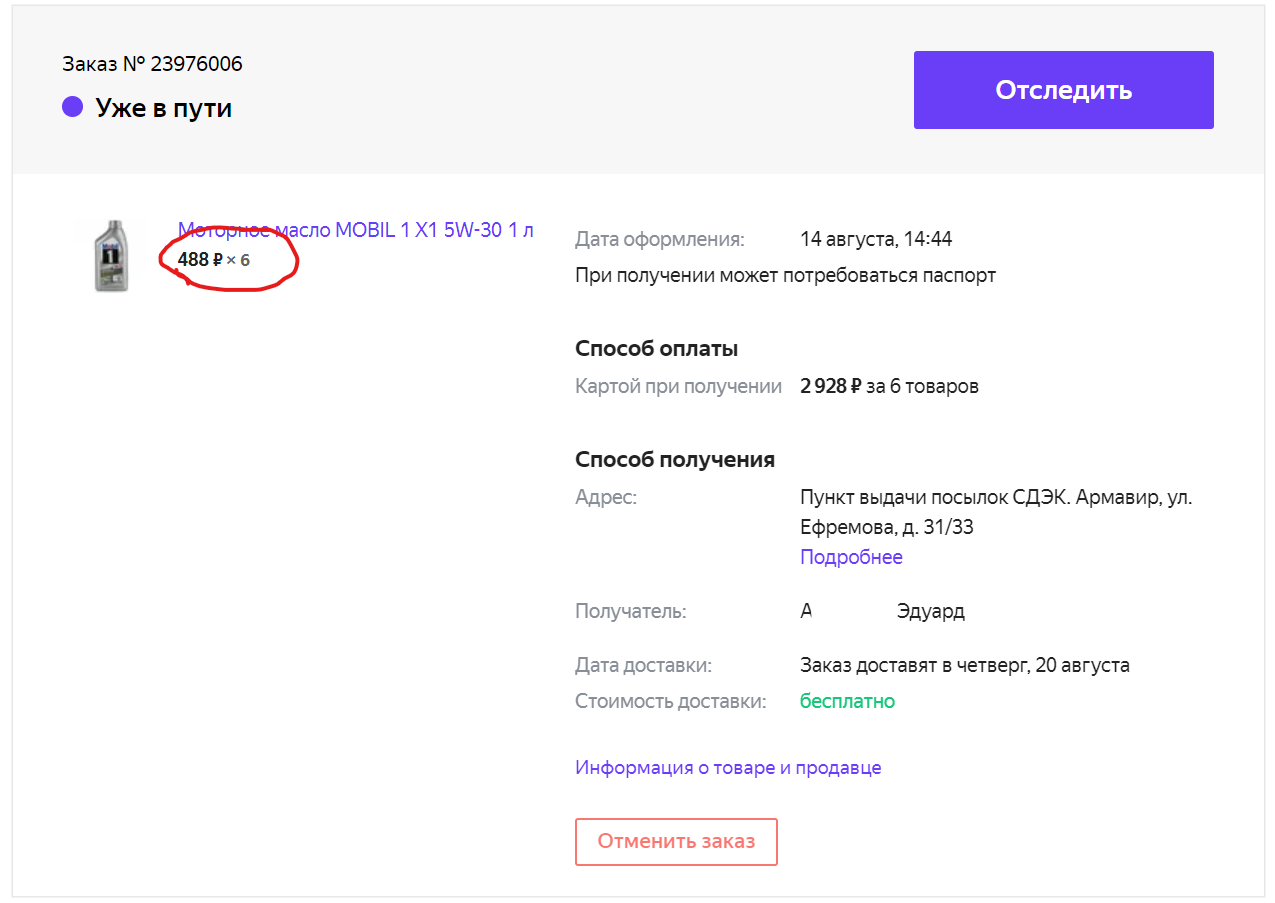The height and width of the screenshot is (903, 1275).
Task: Click the Адрес label
Action: coord(606,497)
